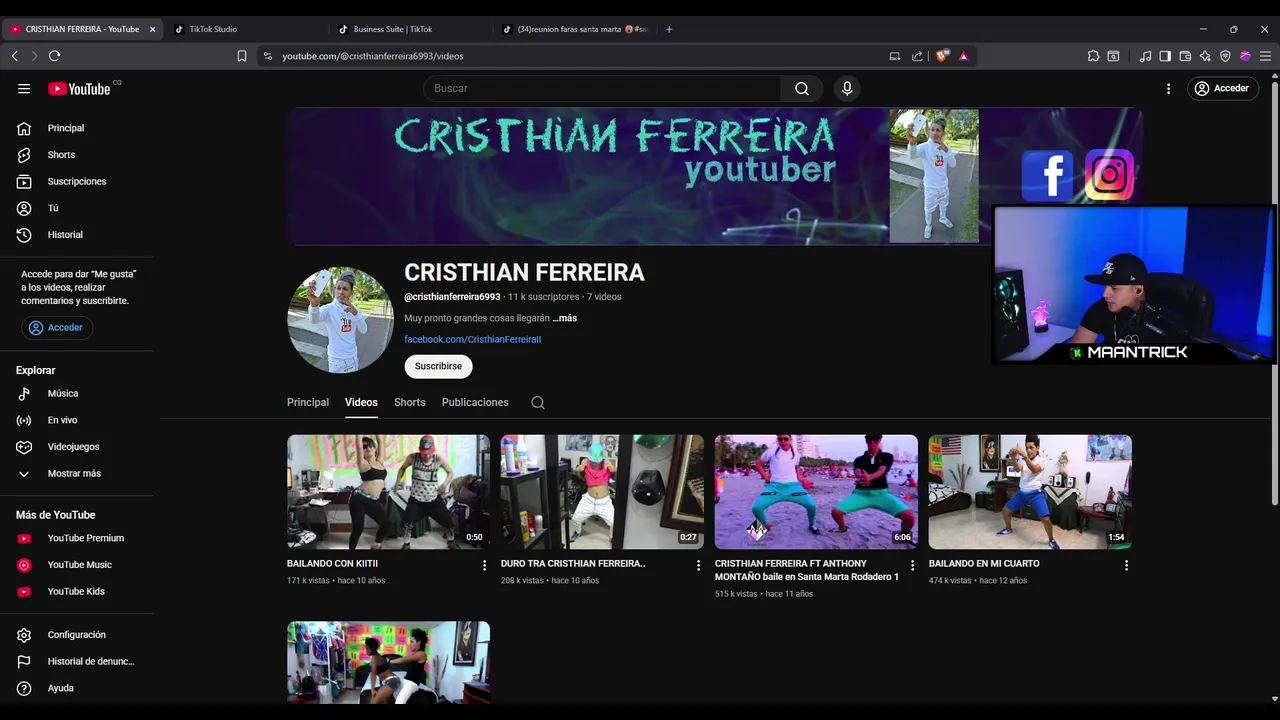Click the Facebook icon on the banner
Image resolution: width=1280 pixels, height=720 pixels.
click(1047, 176)
